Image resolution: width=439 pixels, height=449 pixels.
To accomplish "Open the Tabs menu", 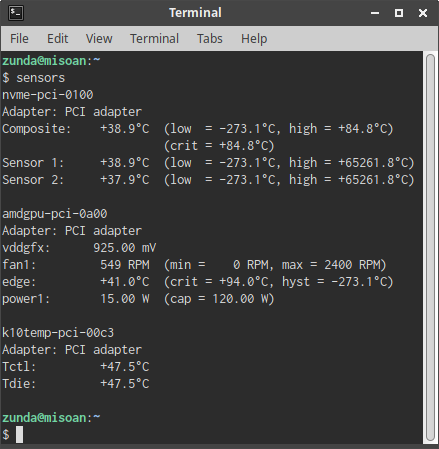I will 209,39.
